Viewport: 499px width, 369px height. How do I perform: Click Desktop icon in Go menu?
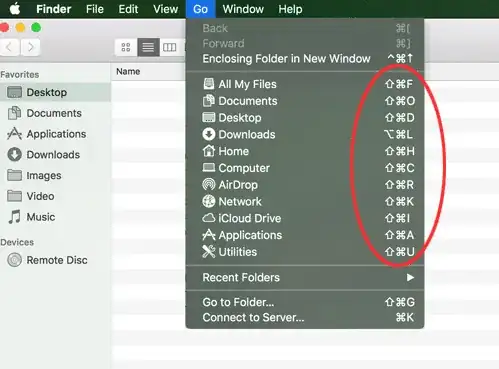[209, 117]
